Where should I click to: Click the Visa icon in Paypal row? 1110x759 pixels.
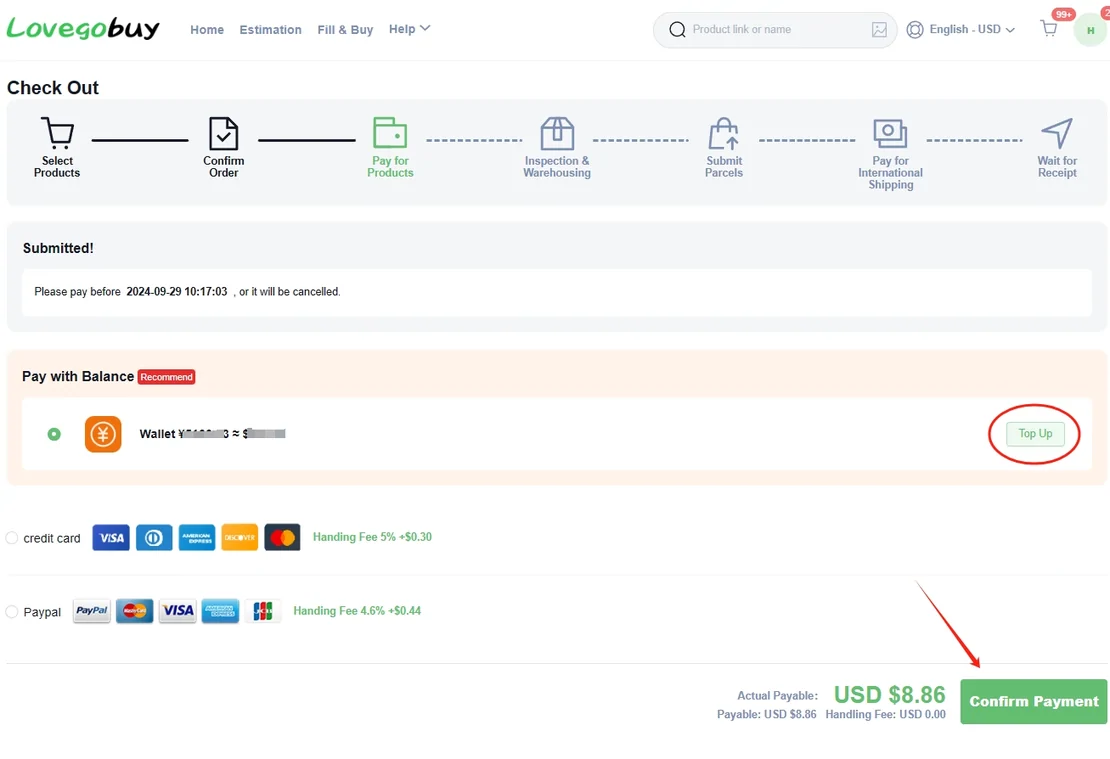[x=178, y=610]
